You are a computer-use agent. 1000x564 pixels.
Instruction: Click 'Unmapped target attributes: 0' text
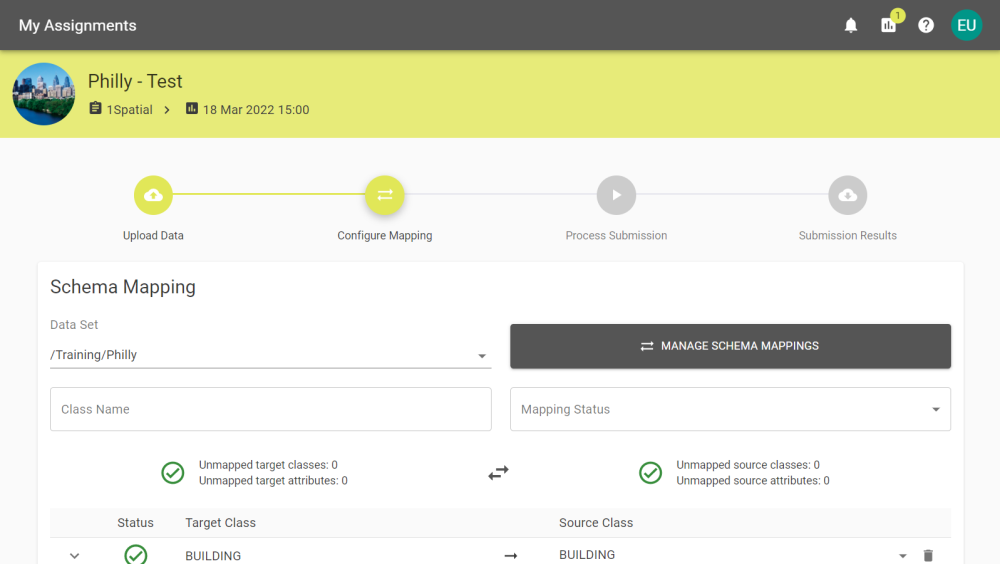pos(273,480)
